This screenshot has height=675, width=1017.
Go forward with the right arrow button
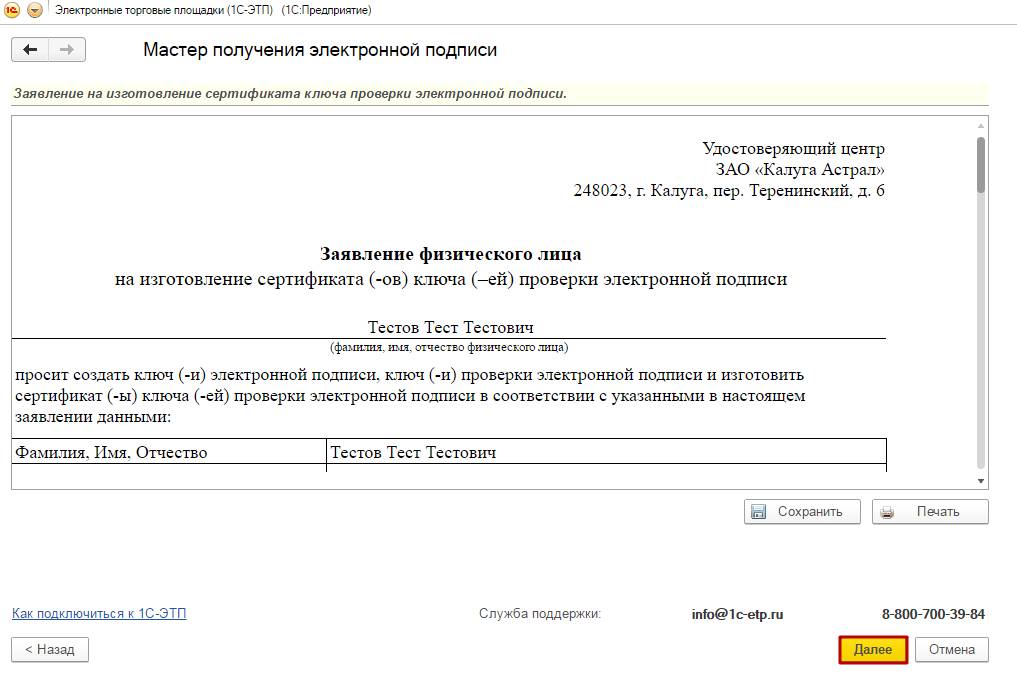point(67,50)
